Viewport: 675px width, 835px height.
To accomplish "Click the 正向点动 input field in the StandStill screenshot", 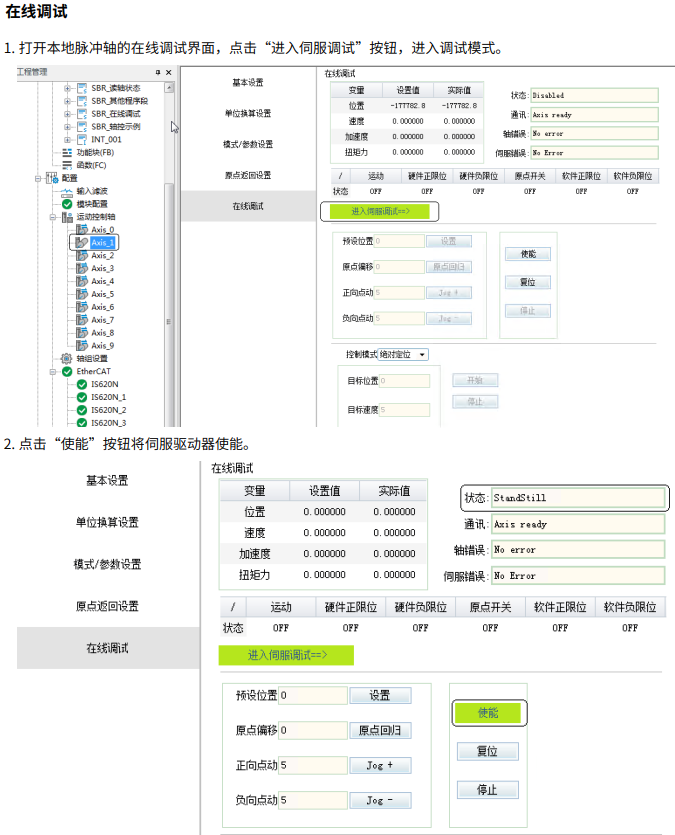I will 313,765.
